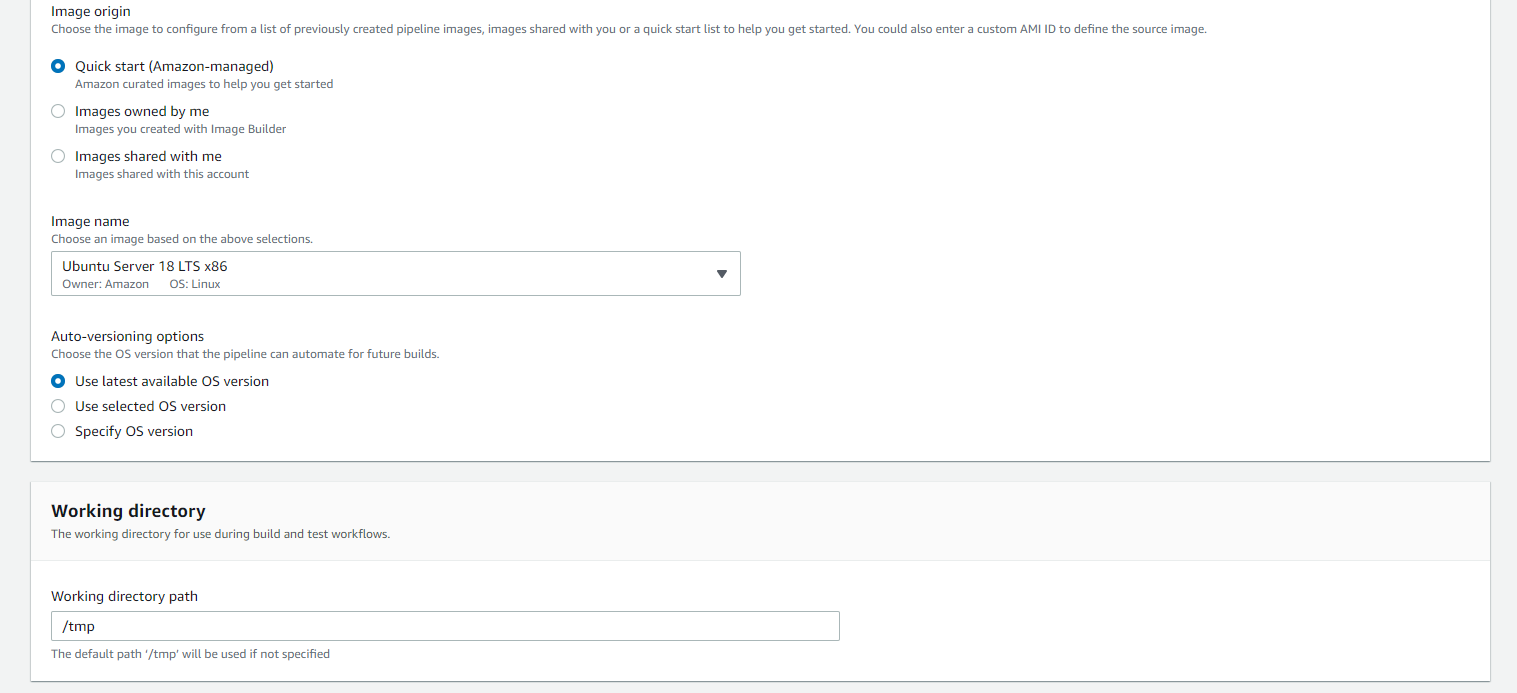Screen dimensions: 1517x693
Task: Click the Working directory path label
Action: pyautogui.click(x=124, y=596)
